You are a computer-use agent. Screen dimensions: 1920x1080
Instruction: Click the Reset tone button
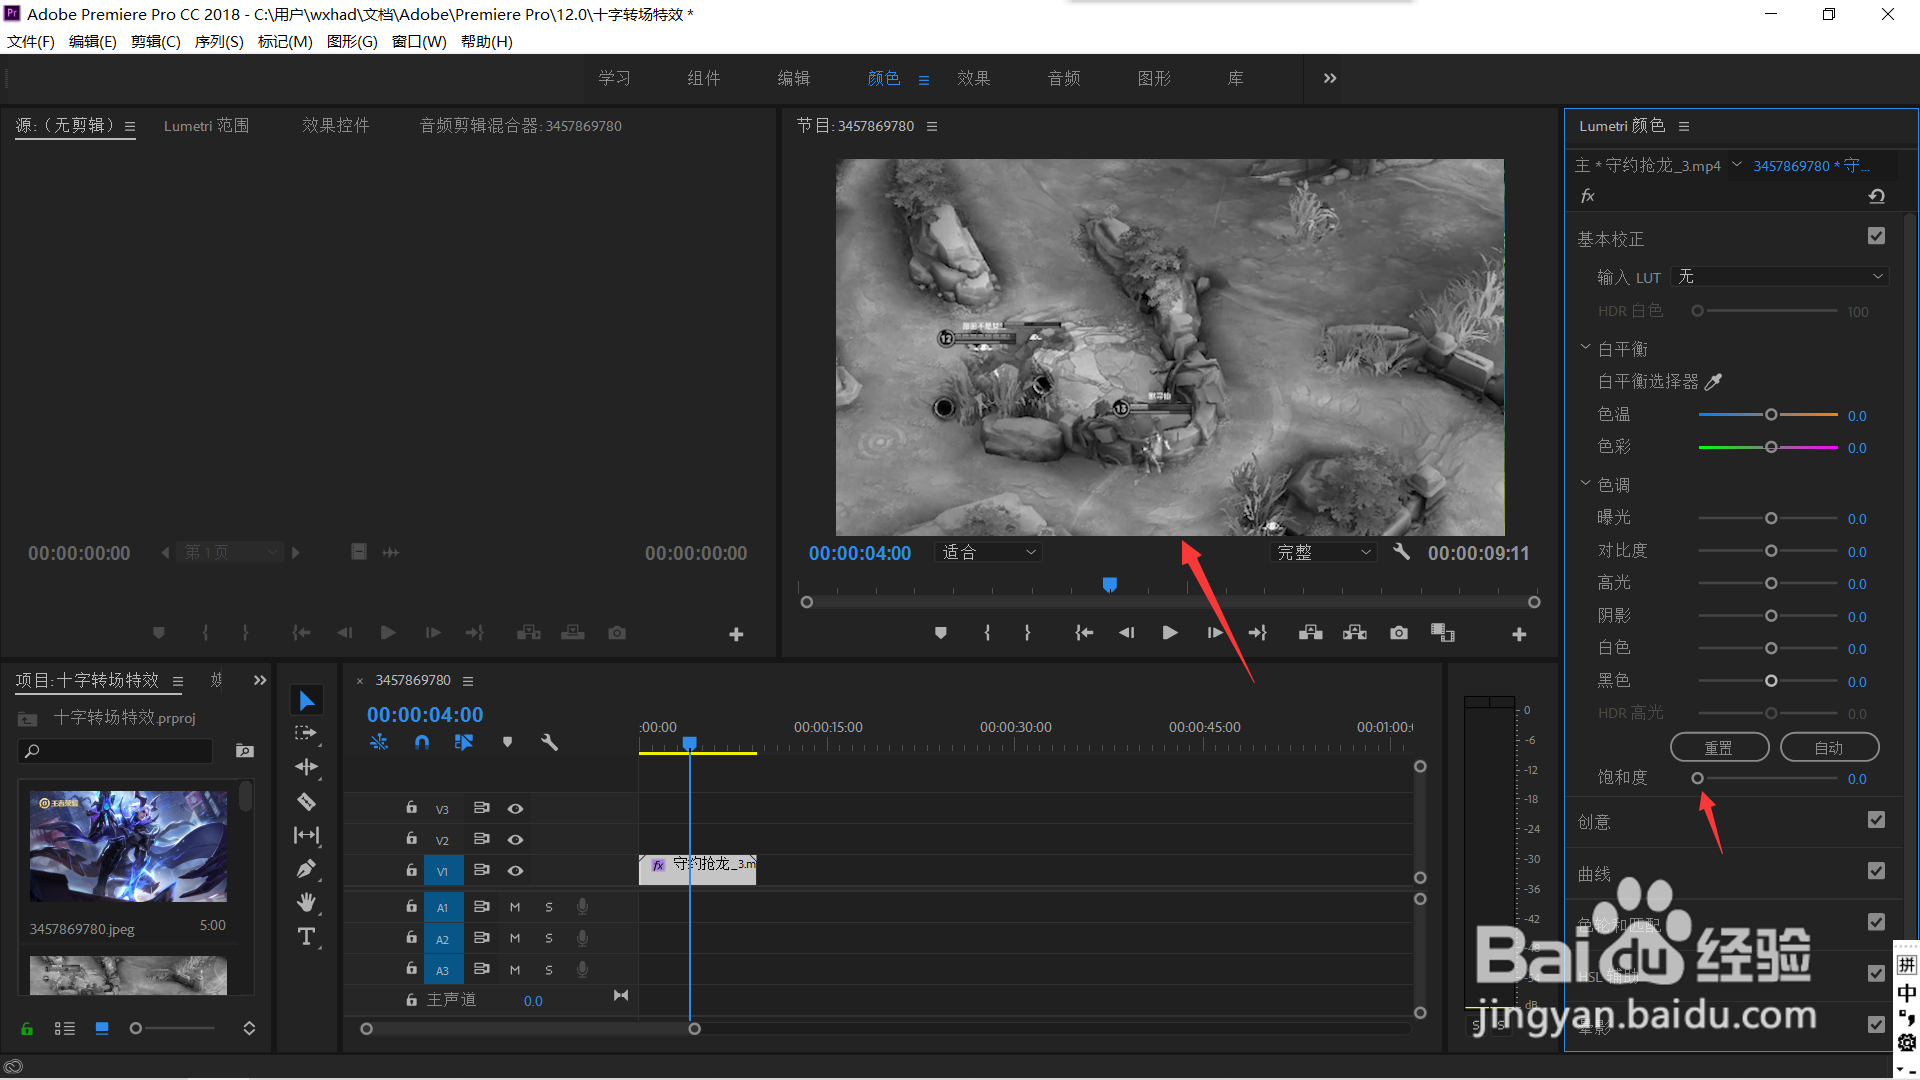pyautogui.click(x=1719, y=747)
